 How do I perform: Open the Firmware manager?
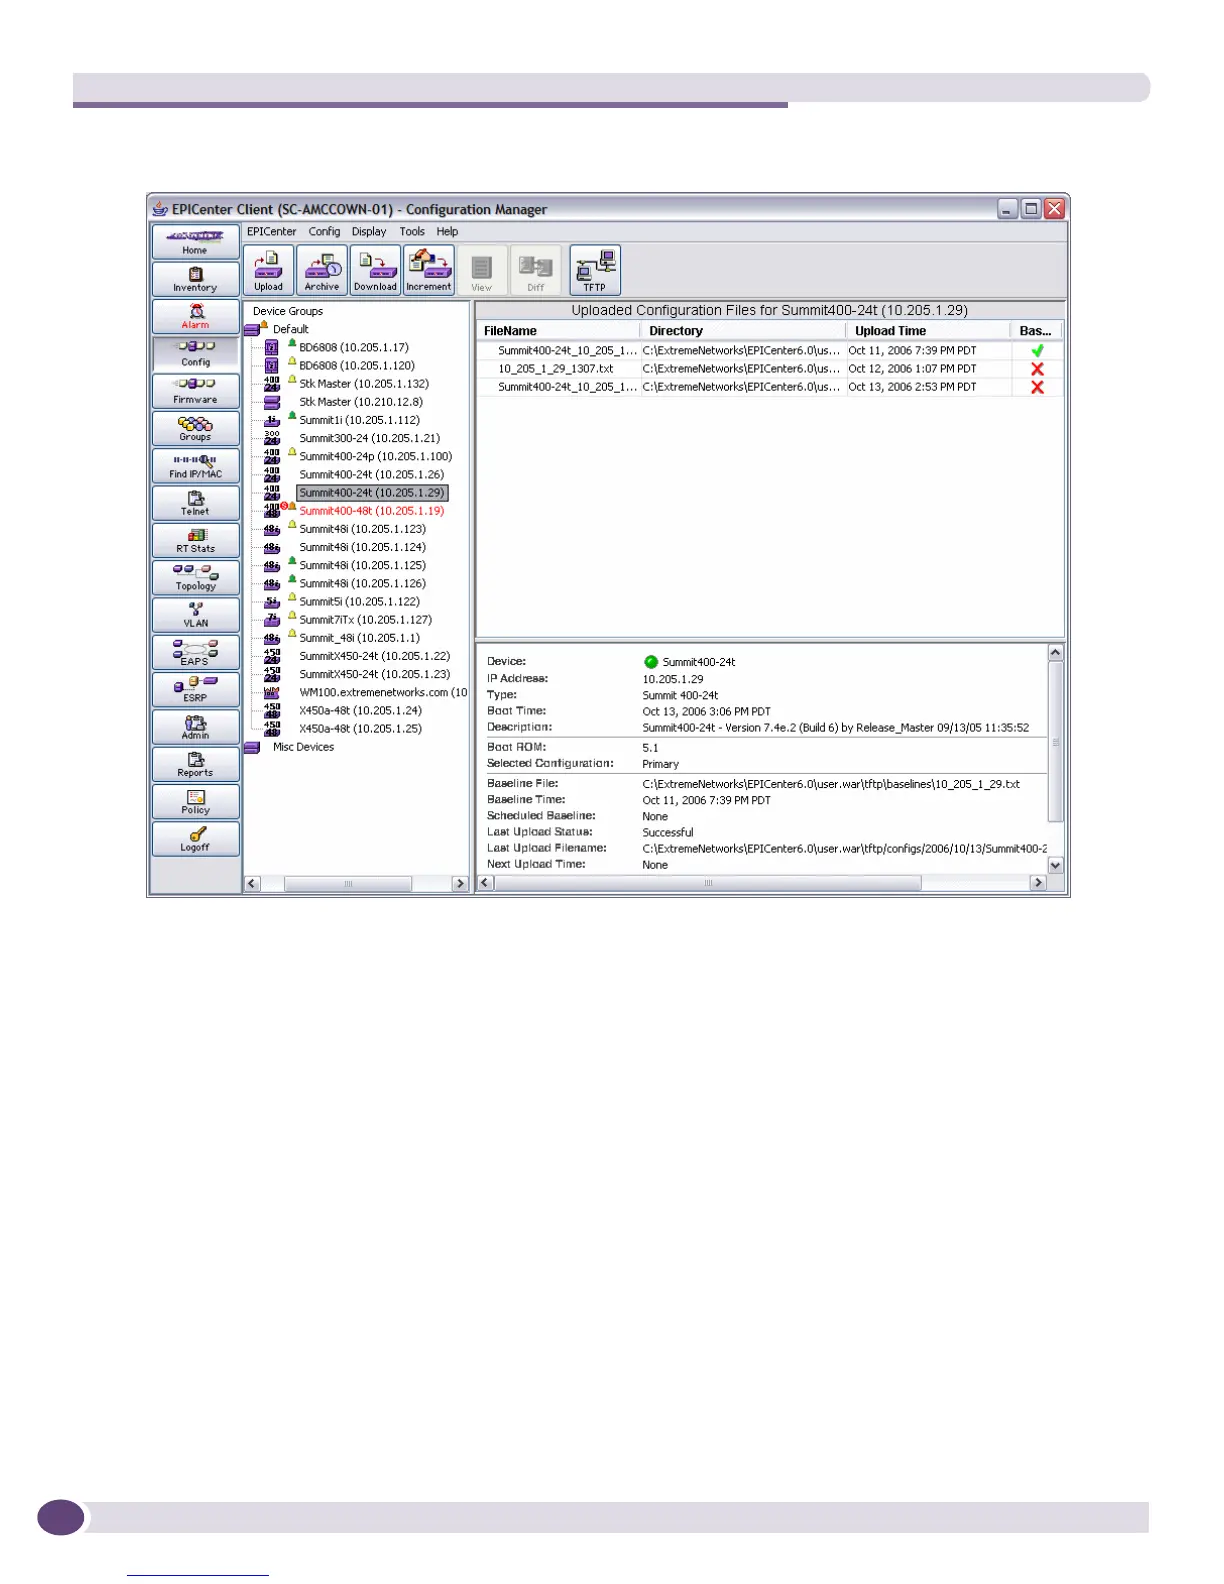(x=196, y=391)
